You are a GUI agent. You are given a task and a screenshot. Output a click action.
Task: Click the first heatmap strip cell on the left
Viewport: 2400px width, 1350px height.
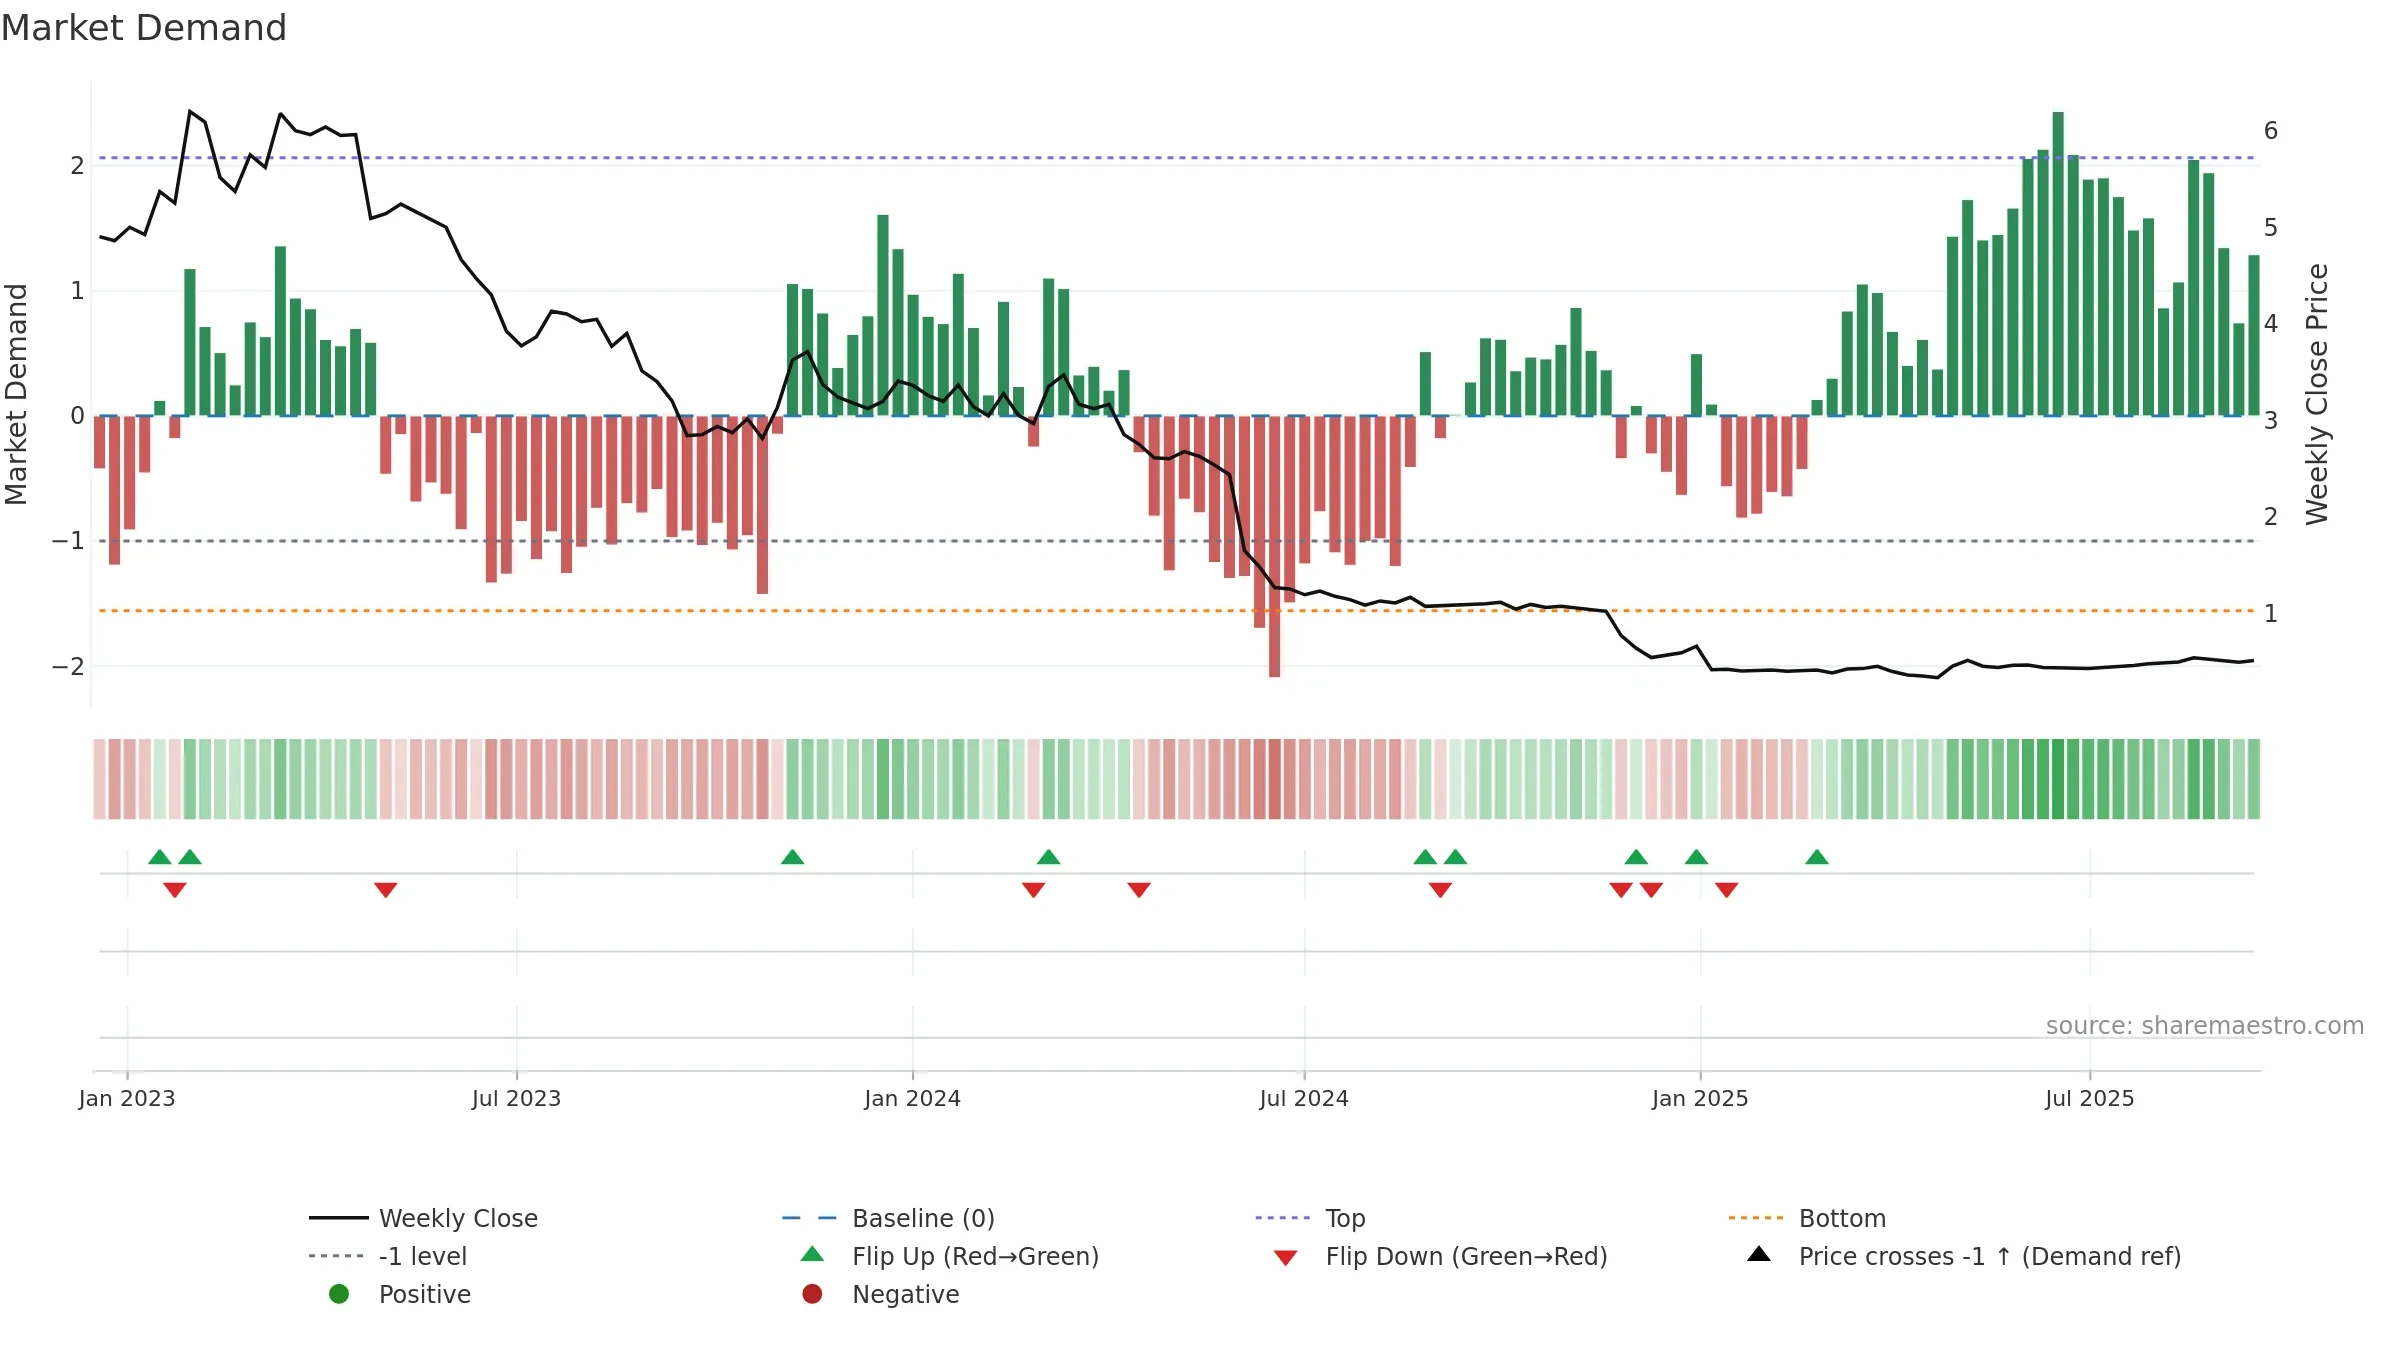pyautogui.click(x=99, y=779)
